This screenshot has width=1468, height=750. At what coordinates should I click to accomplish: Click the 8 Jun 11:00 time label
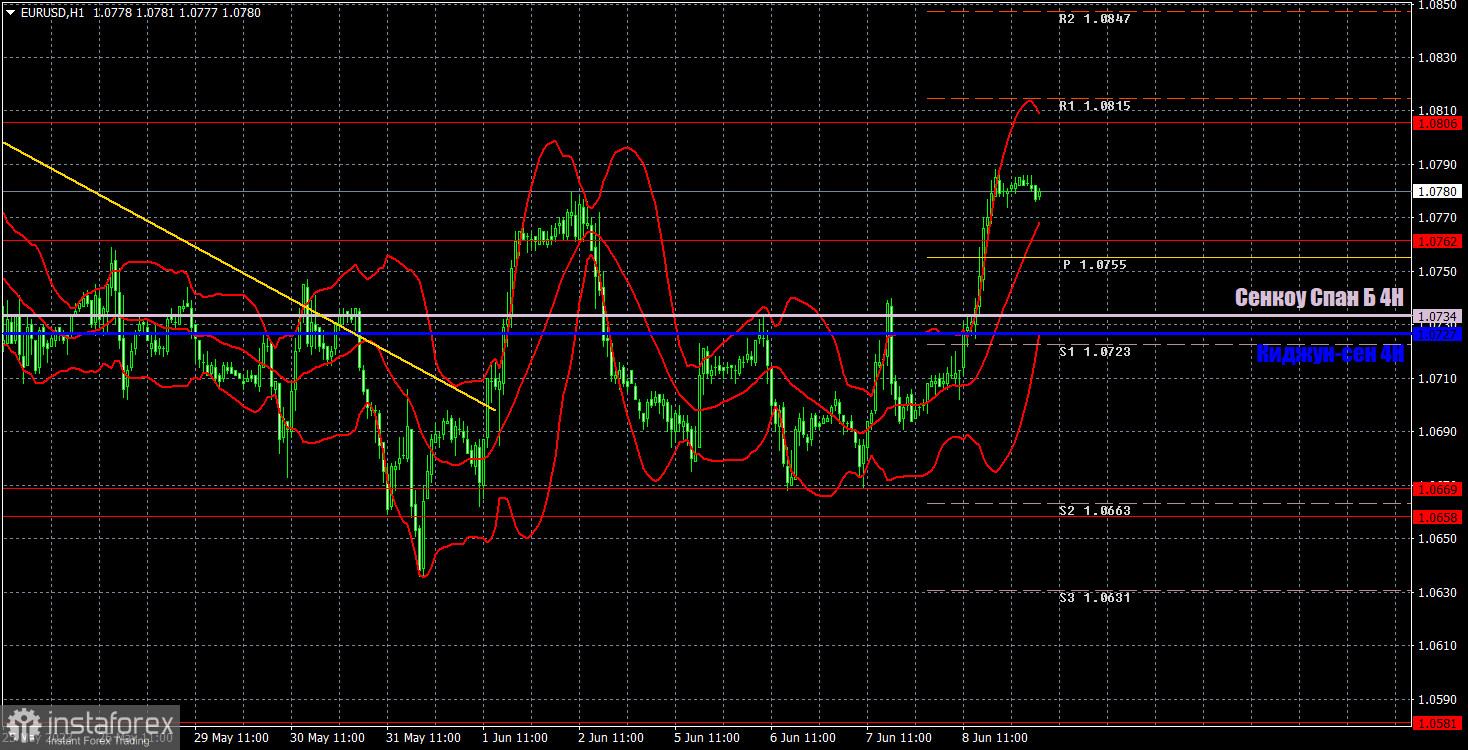tap(996, 738)
